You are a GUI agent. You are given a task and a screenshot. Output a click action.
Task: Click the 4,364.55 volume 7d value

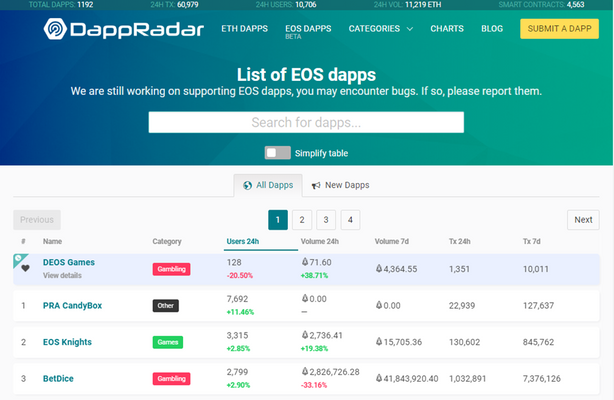click(396, 269)
